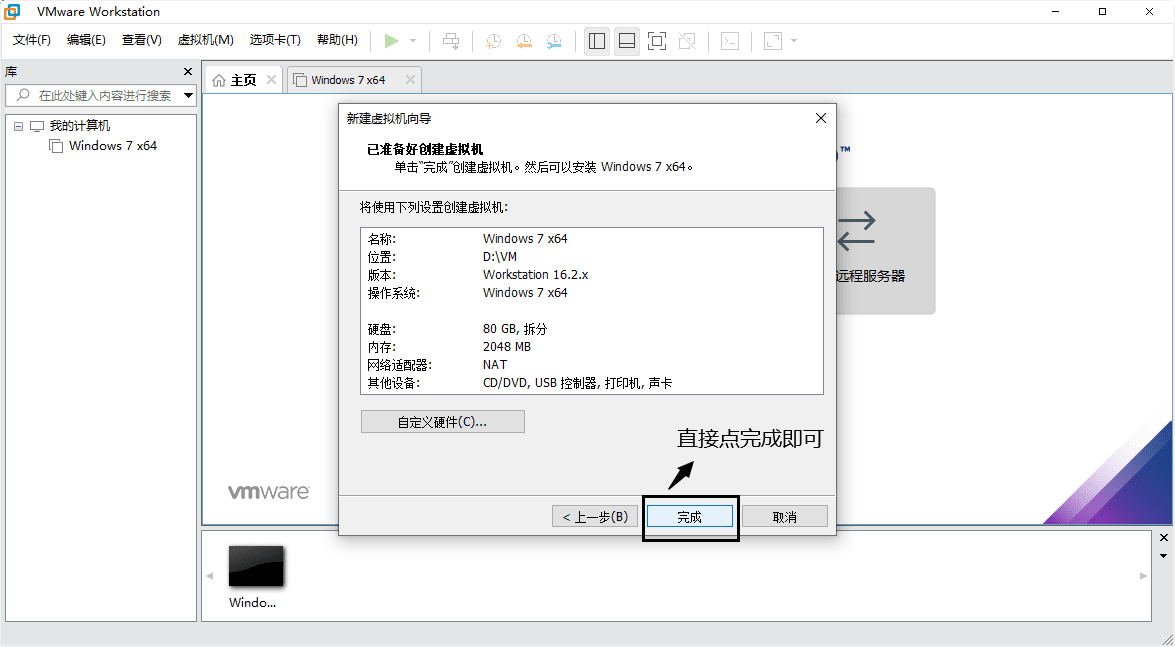
Task: Close the Windows 7 x64 tab
Action: point(410,79)
